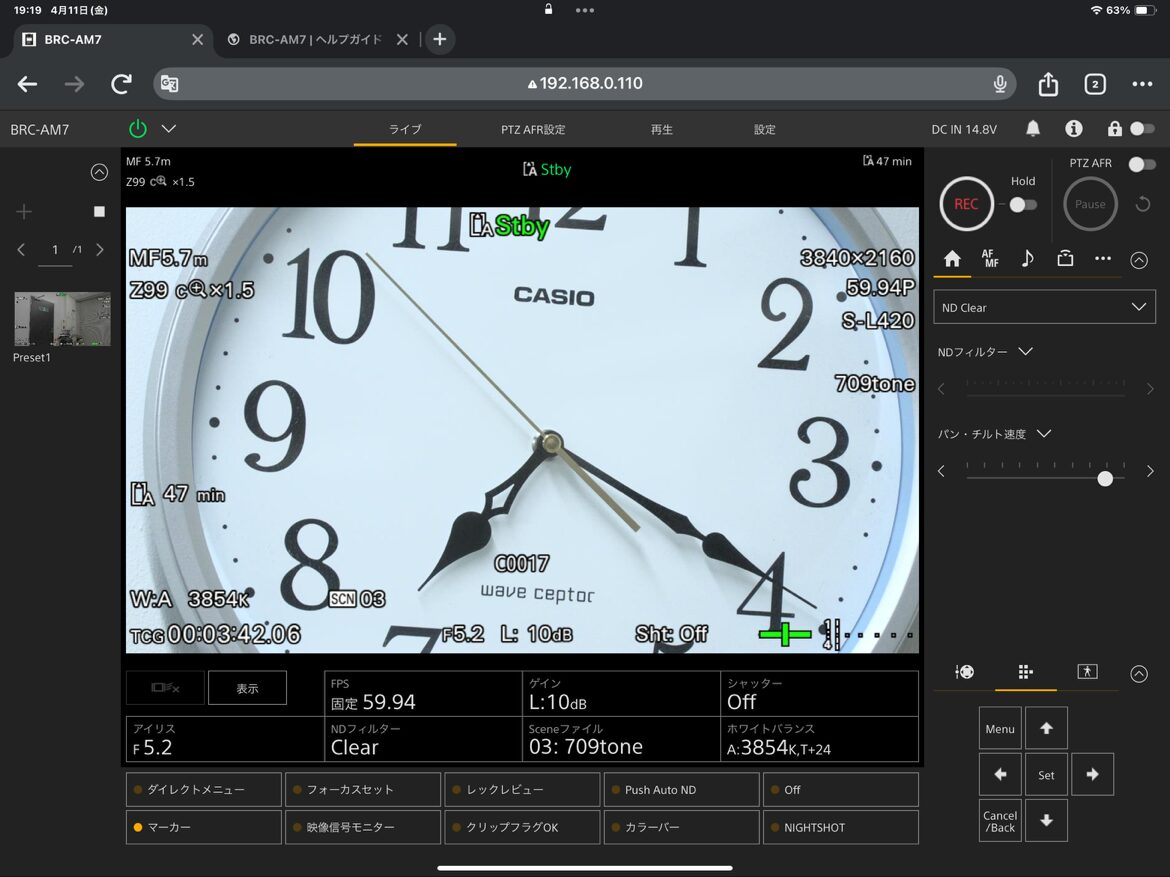Image resolution: width=1170 pixels, height=877 pixels.
Task: Click the 表示 display button
Action: (247, 688)
